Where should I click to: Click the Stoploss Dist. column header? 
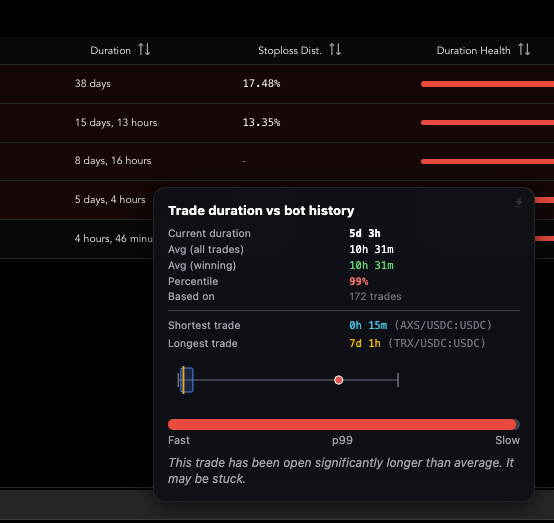[x=290, y=51]
